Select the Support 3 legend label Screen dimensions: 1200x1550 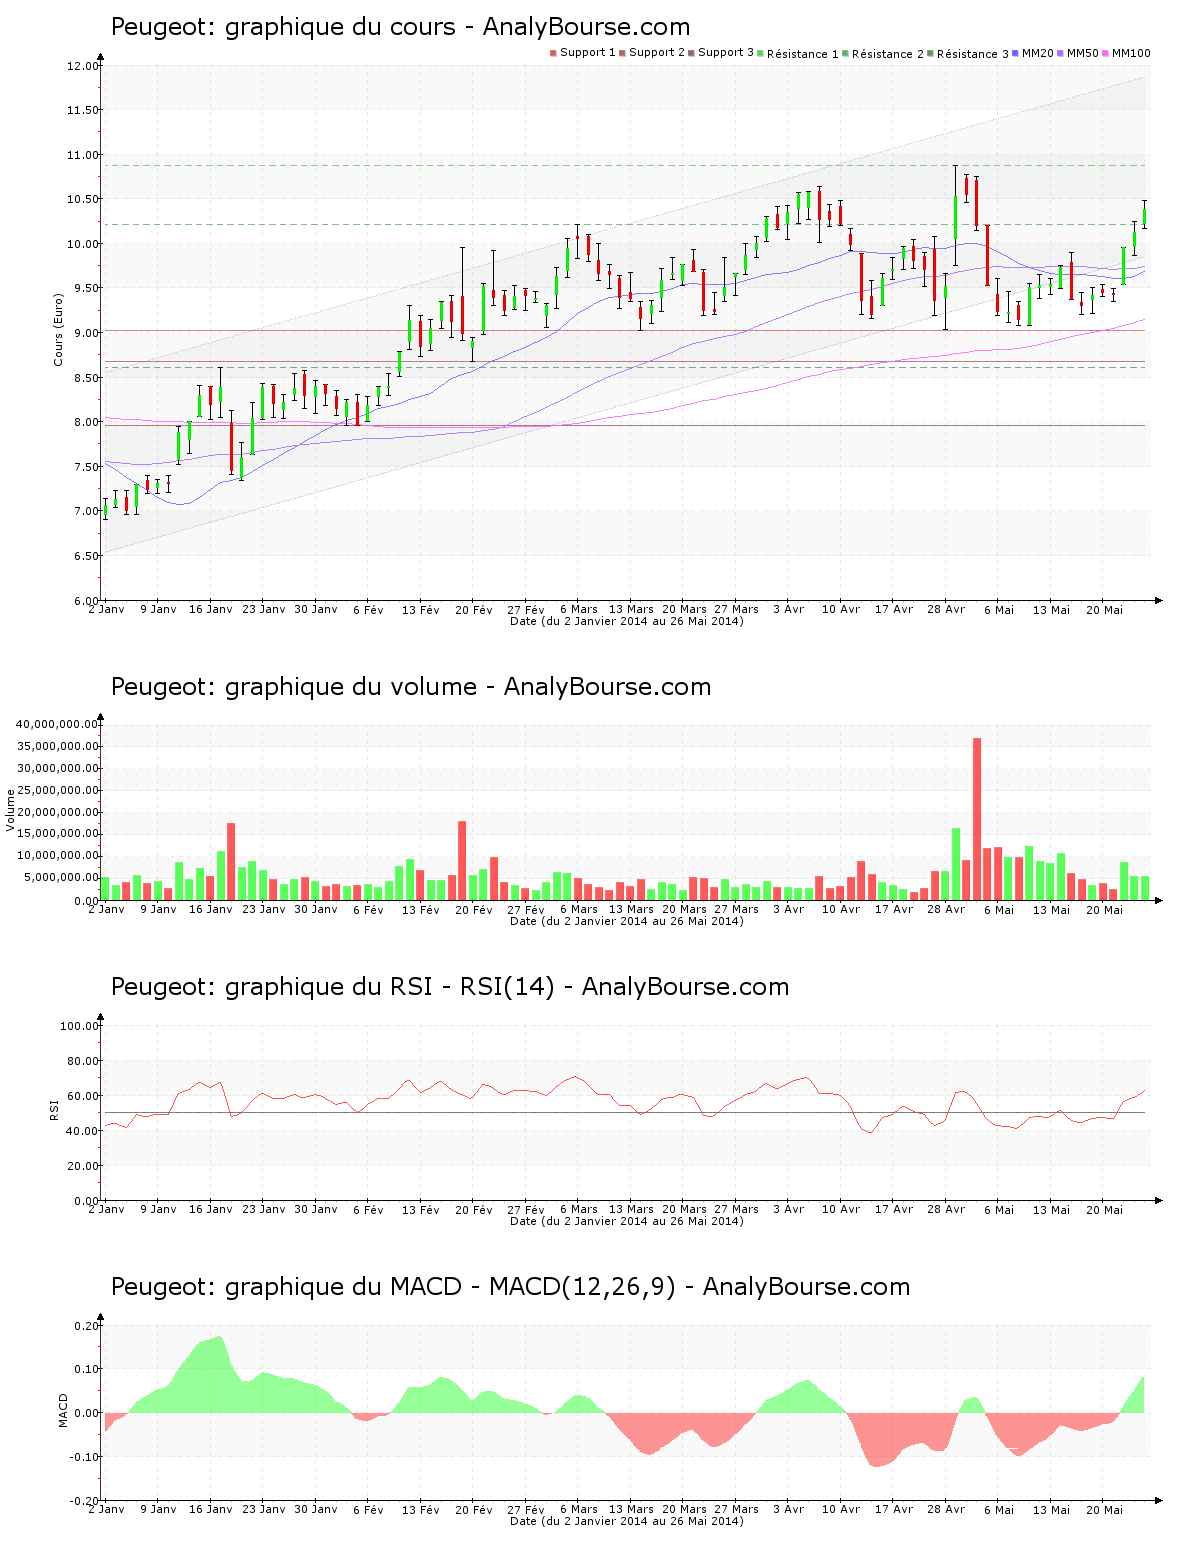click(726, 53)
